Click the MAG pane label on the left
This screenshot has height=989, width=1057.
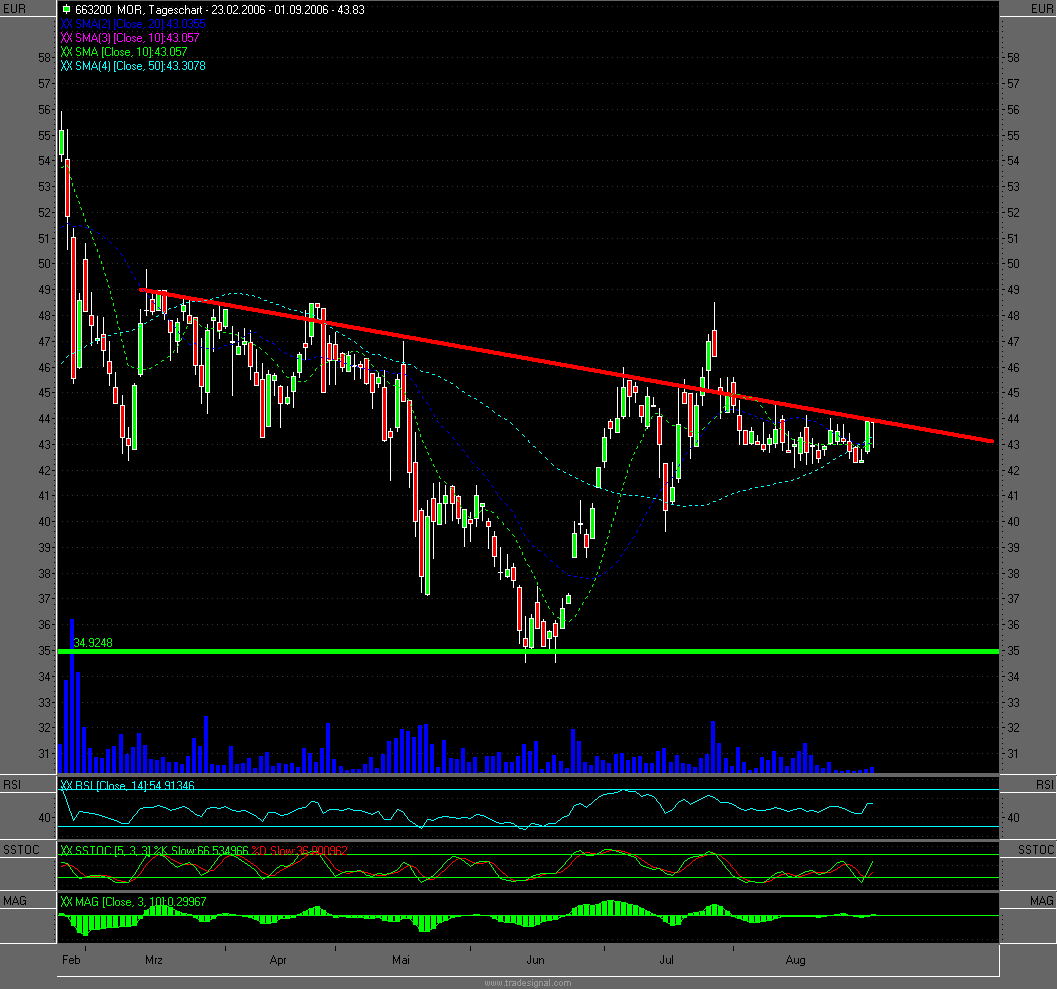pos(15,901)
